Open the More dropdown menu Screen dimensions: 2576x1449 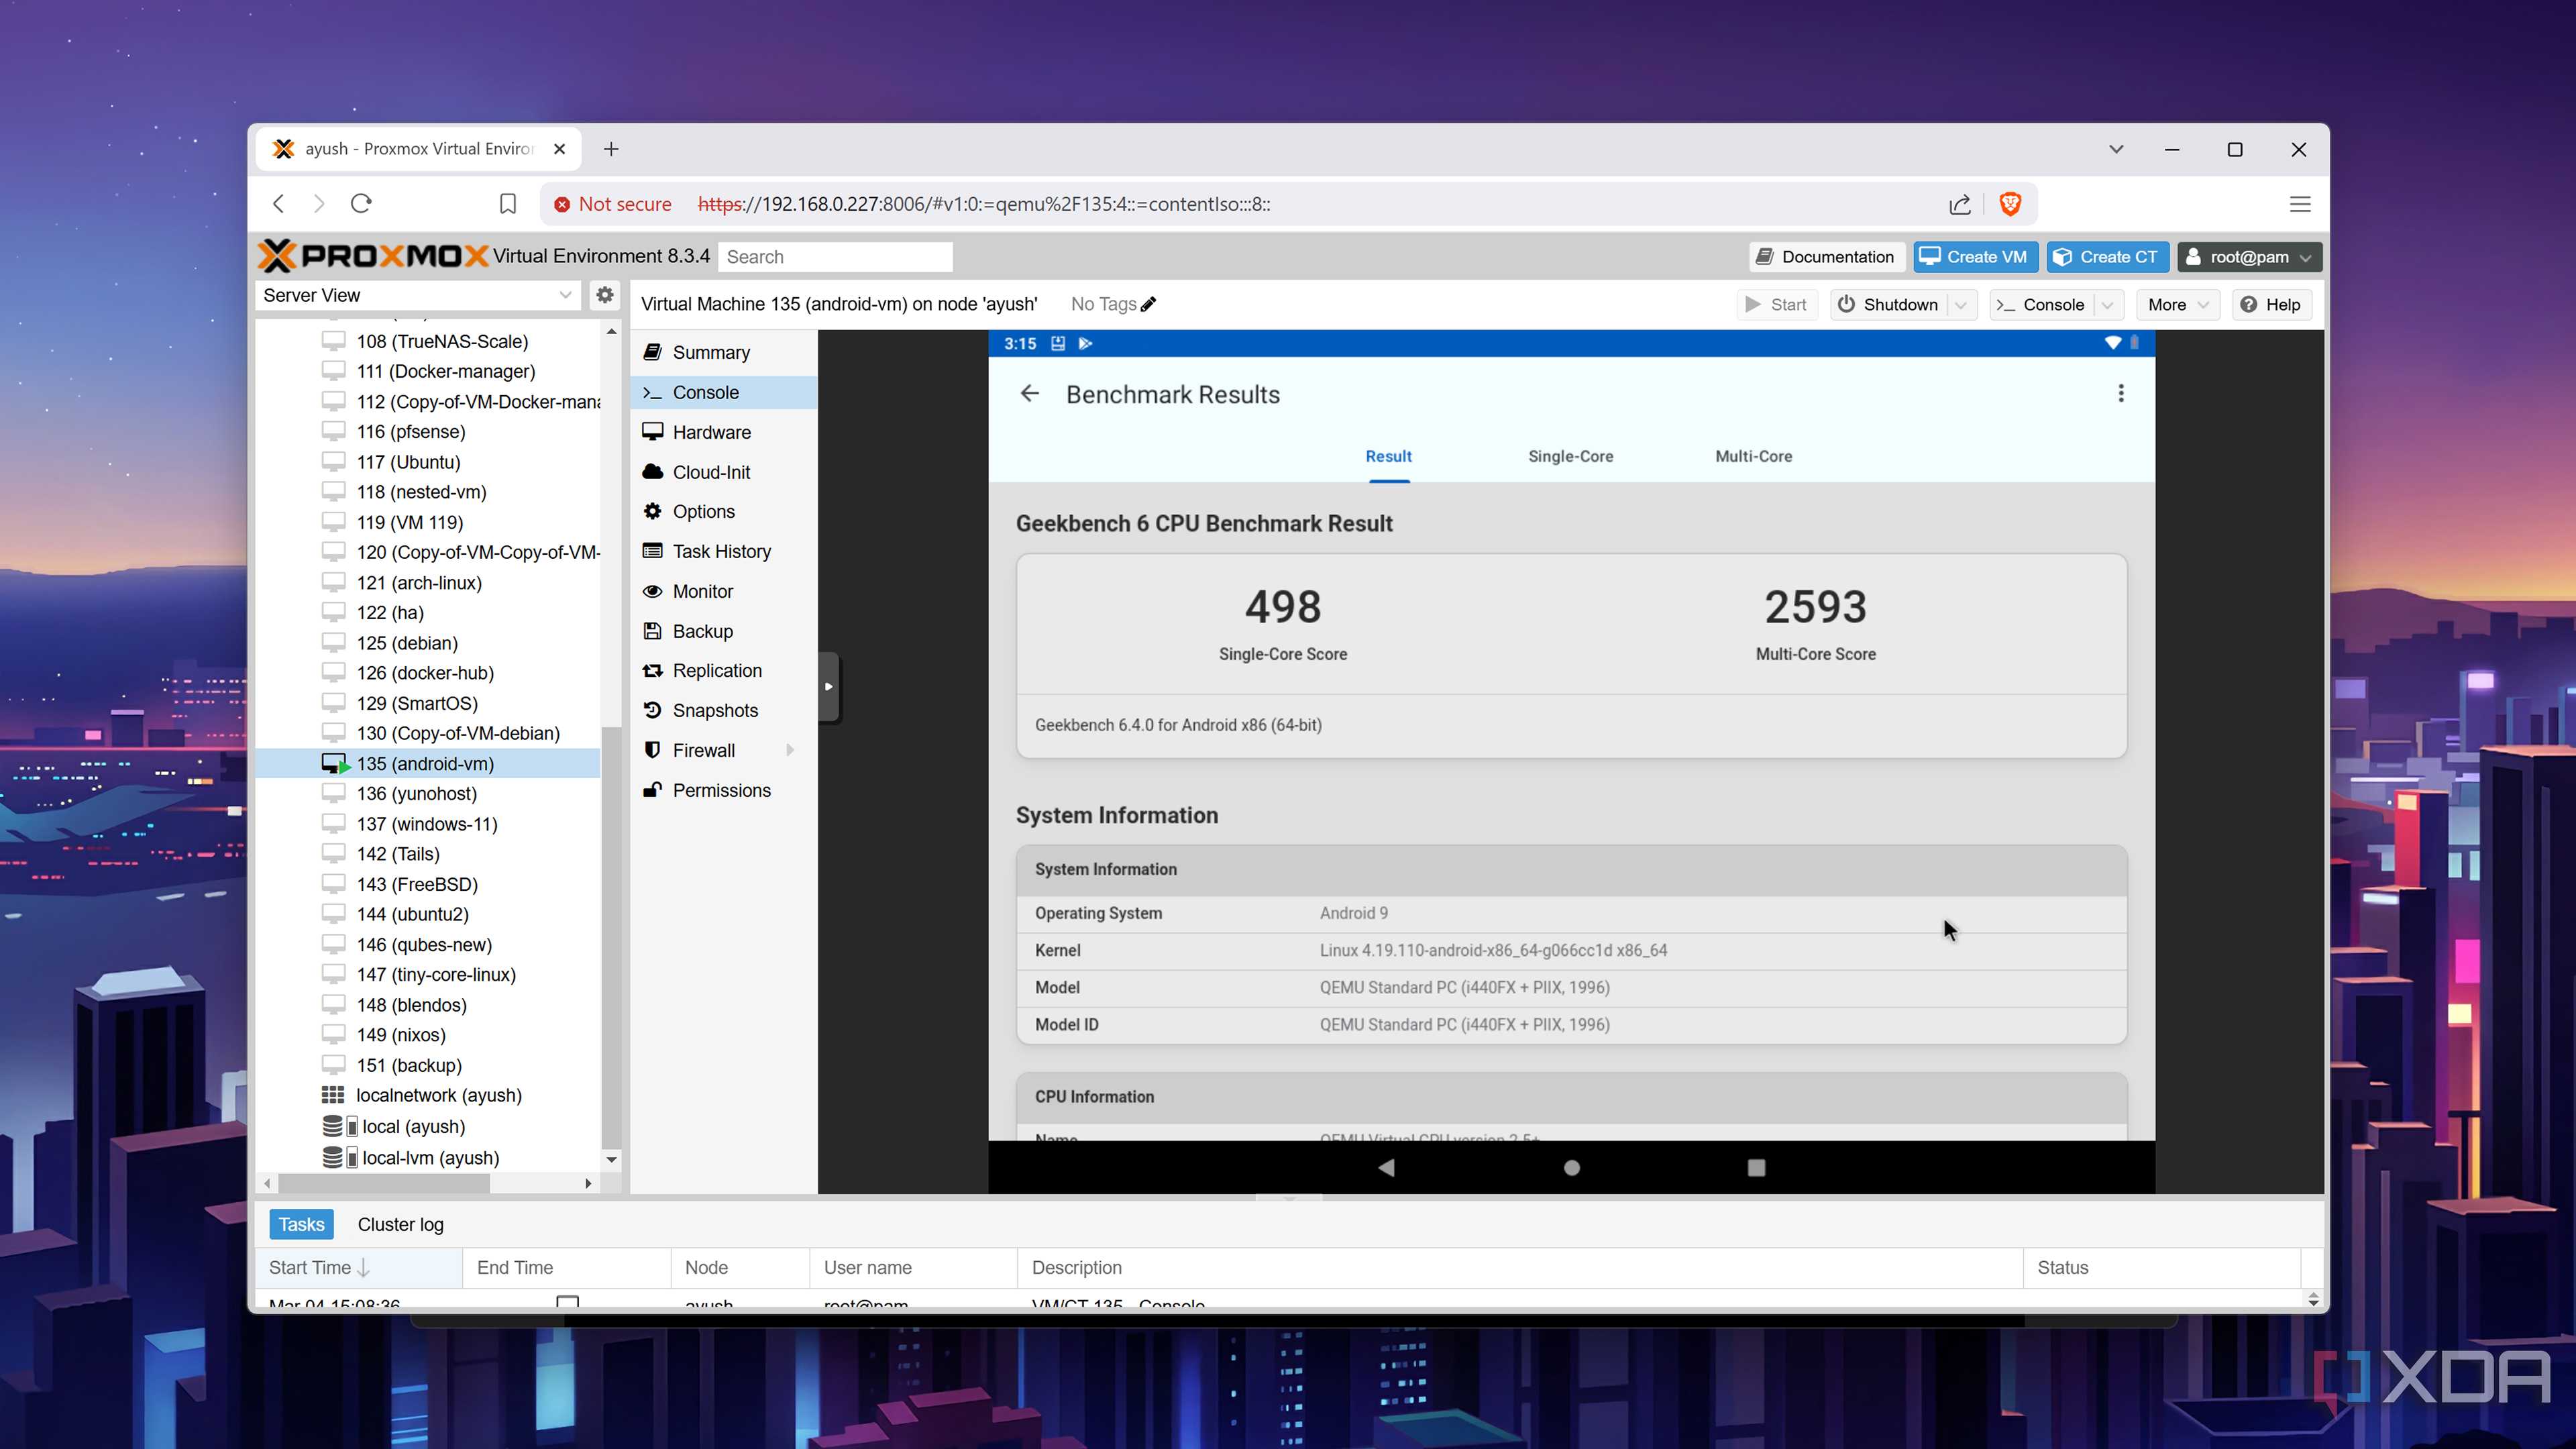2178,305
